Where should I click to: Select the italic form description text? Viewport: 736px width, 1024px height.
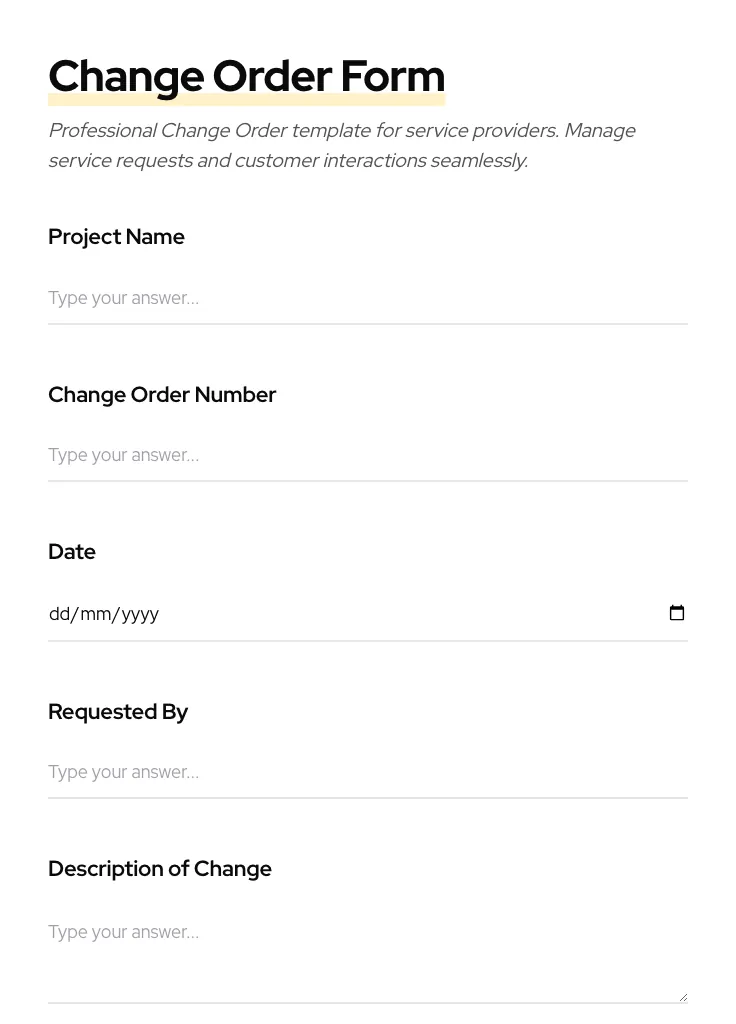(342, 145)
